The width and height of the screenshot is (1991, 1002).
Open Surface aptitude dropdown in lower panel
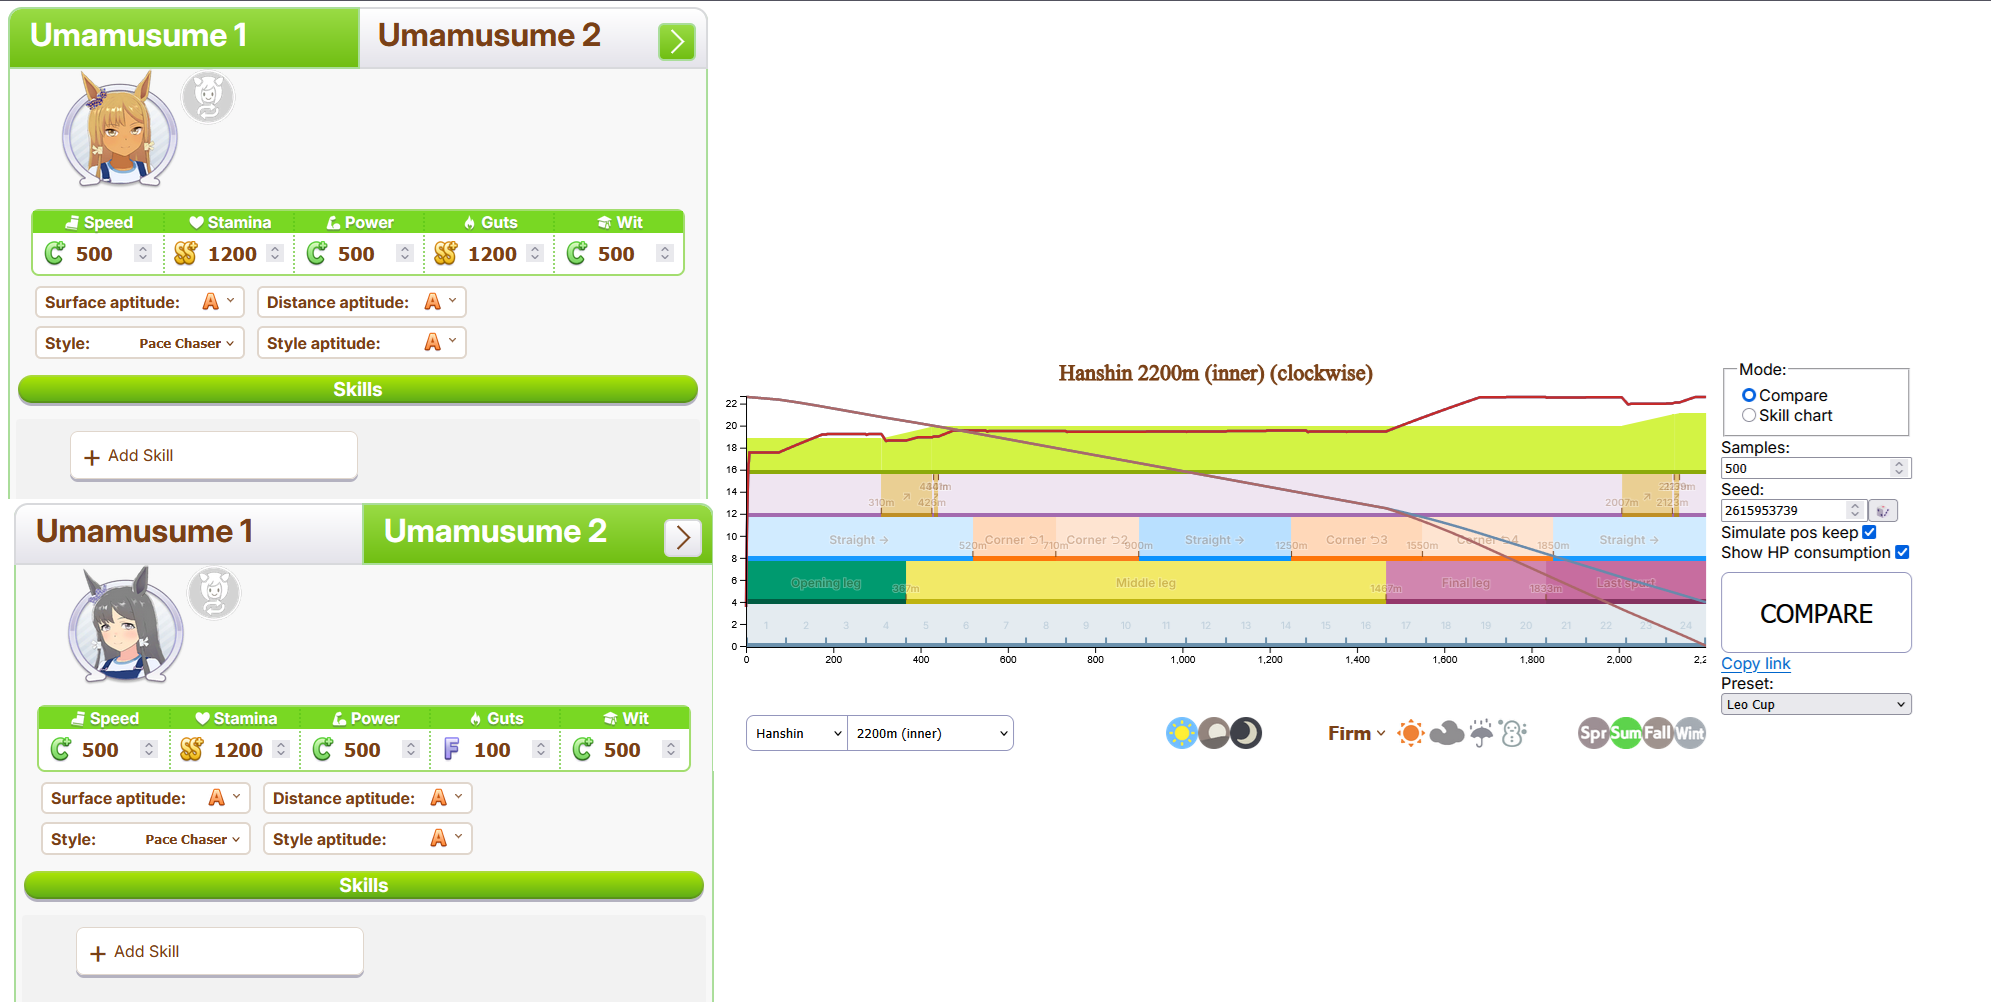(x=146, y=798)
